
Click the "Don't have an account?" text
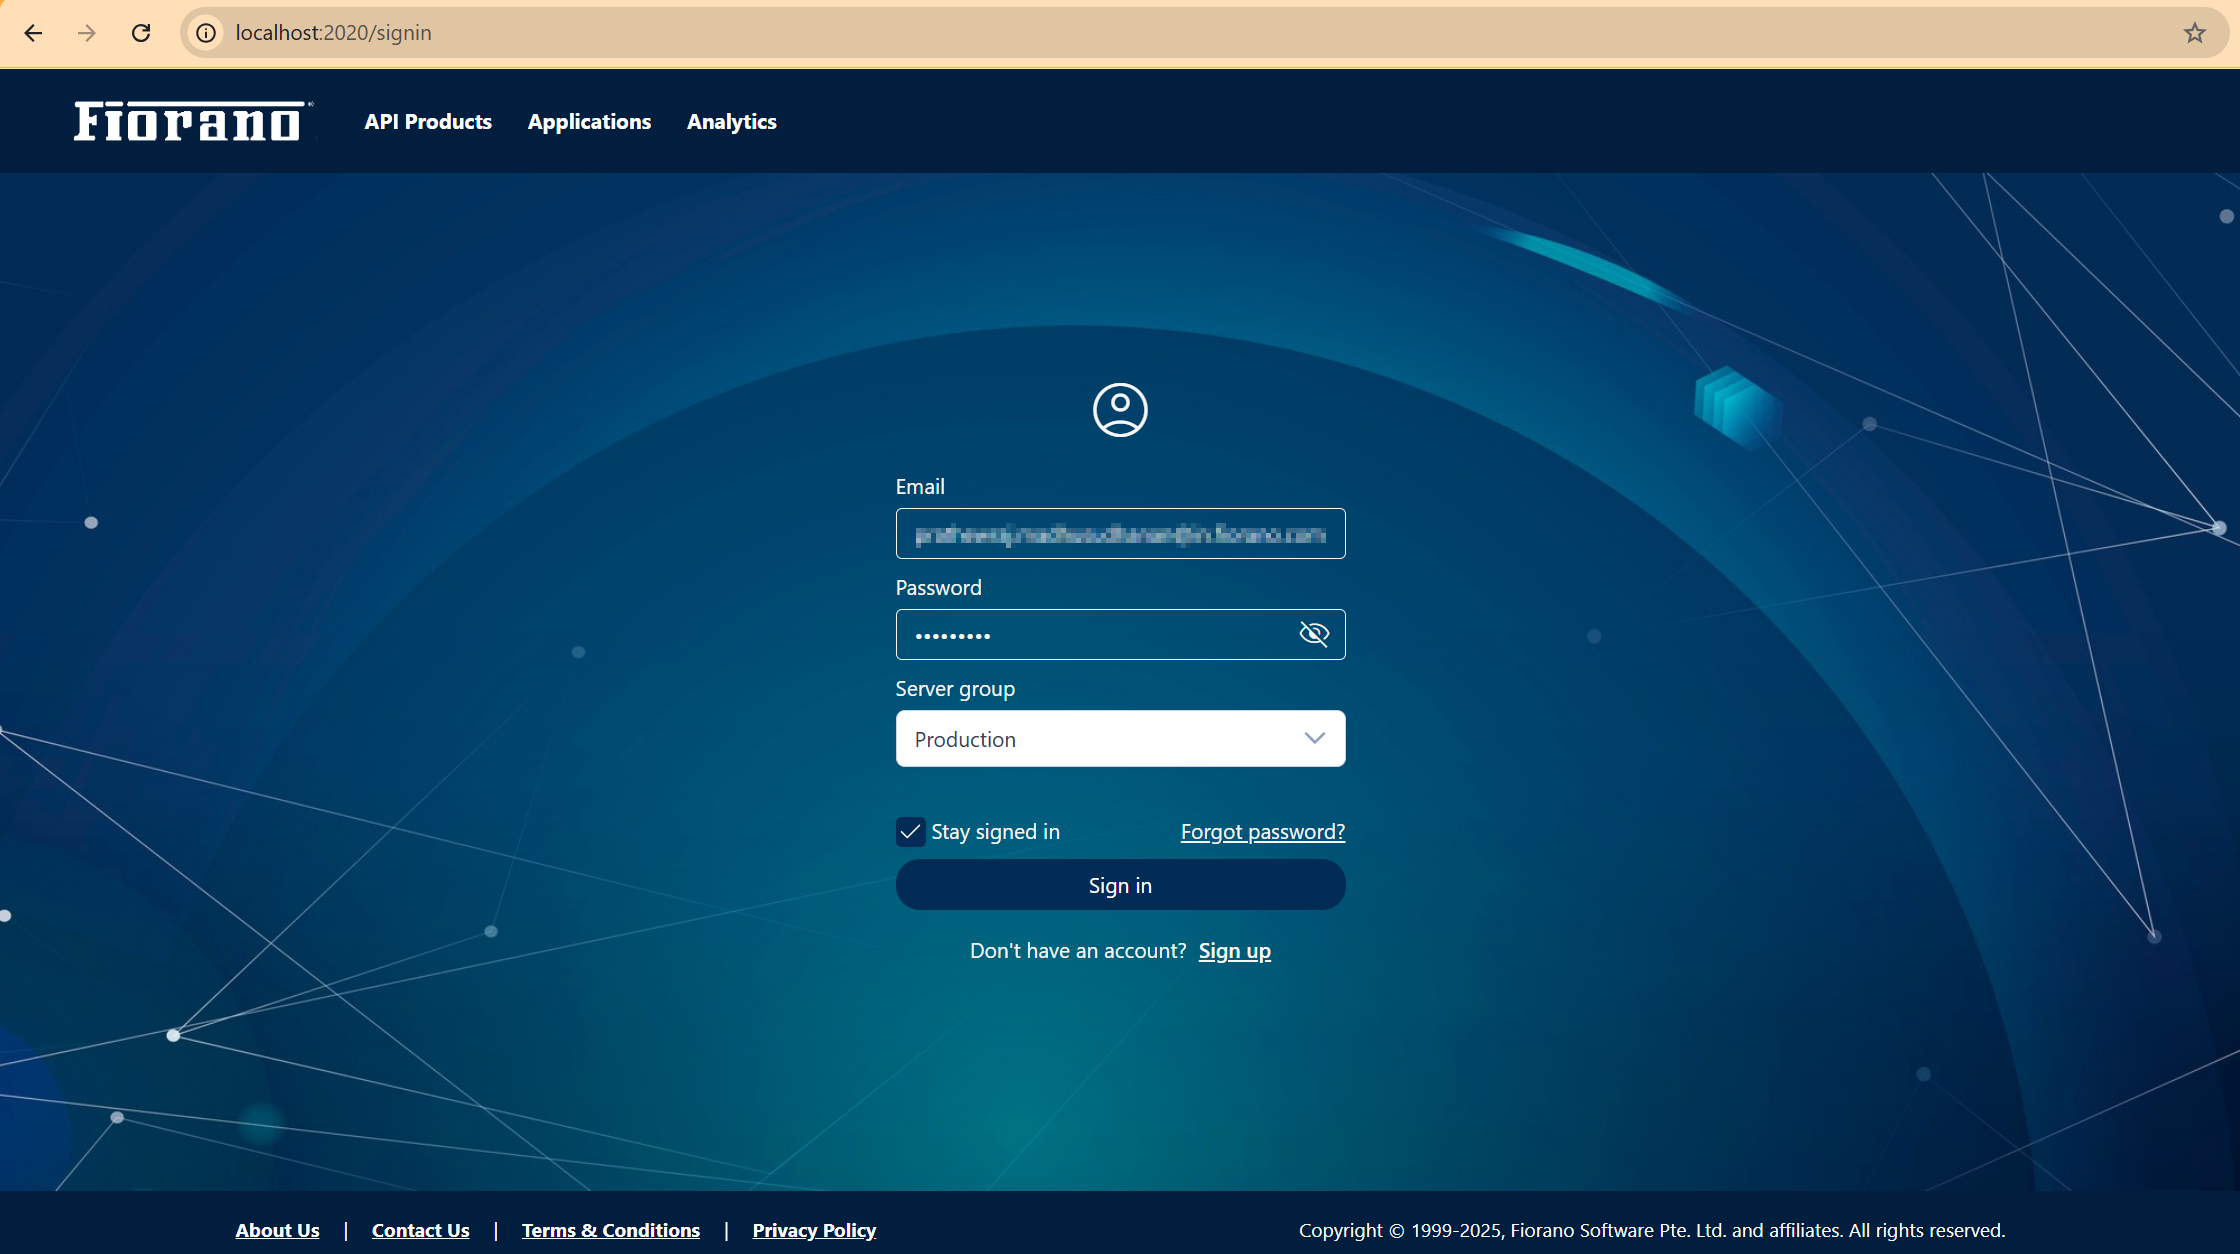(1078, 951)
